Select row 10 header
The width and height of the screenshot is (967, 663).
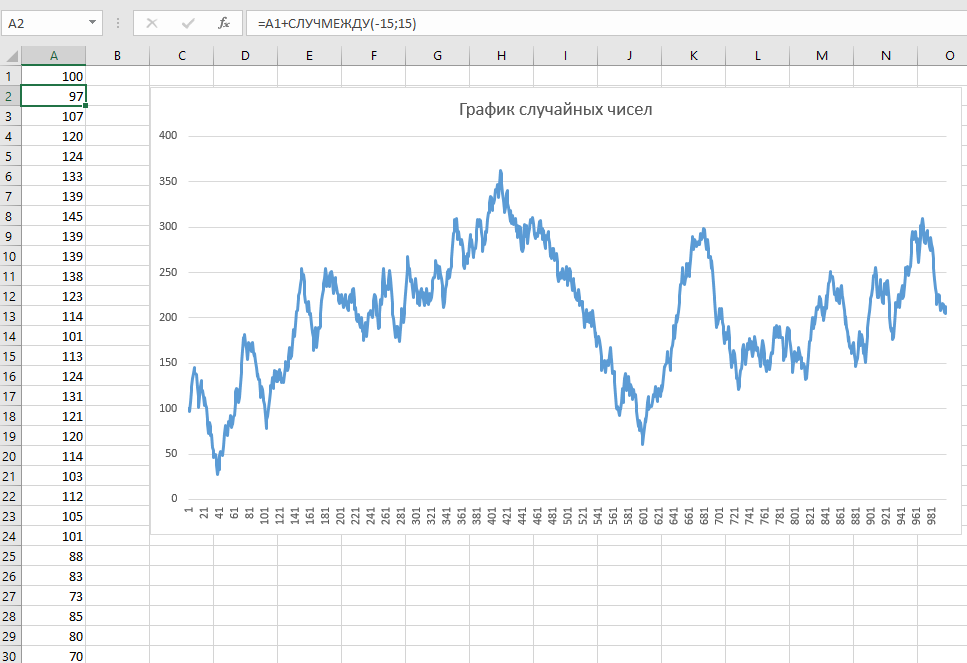tap(9, 257)
